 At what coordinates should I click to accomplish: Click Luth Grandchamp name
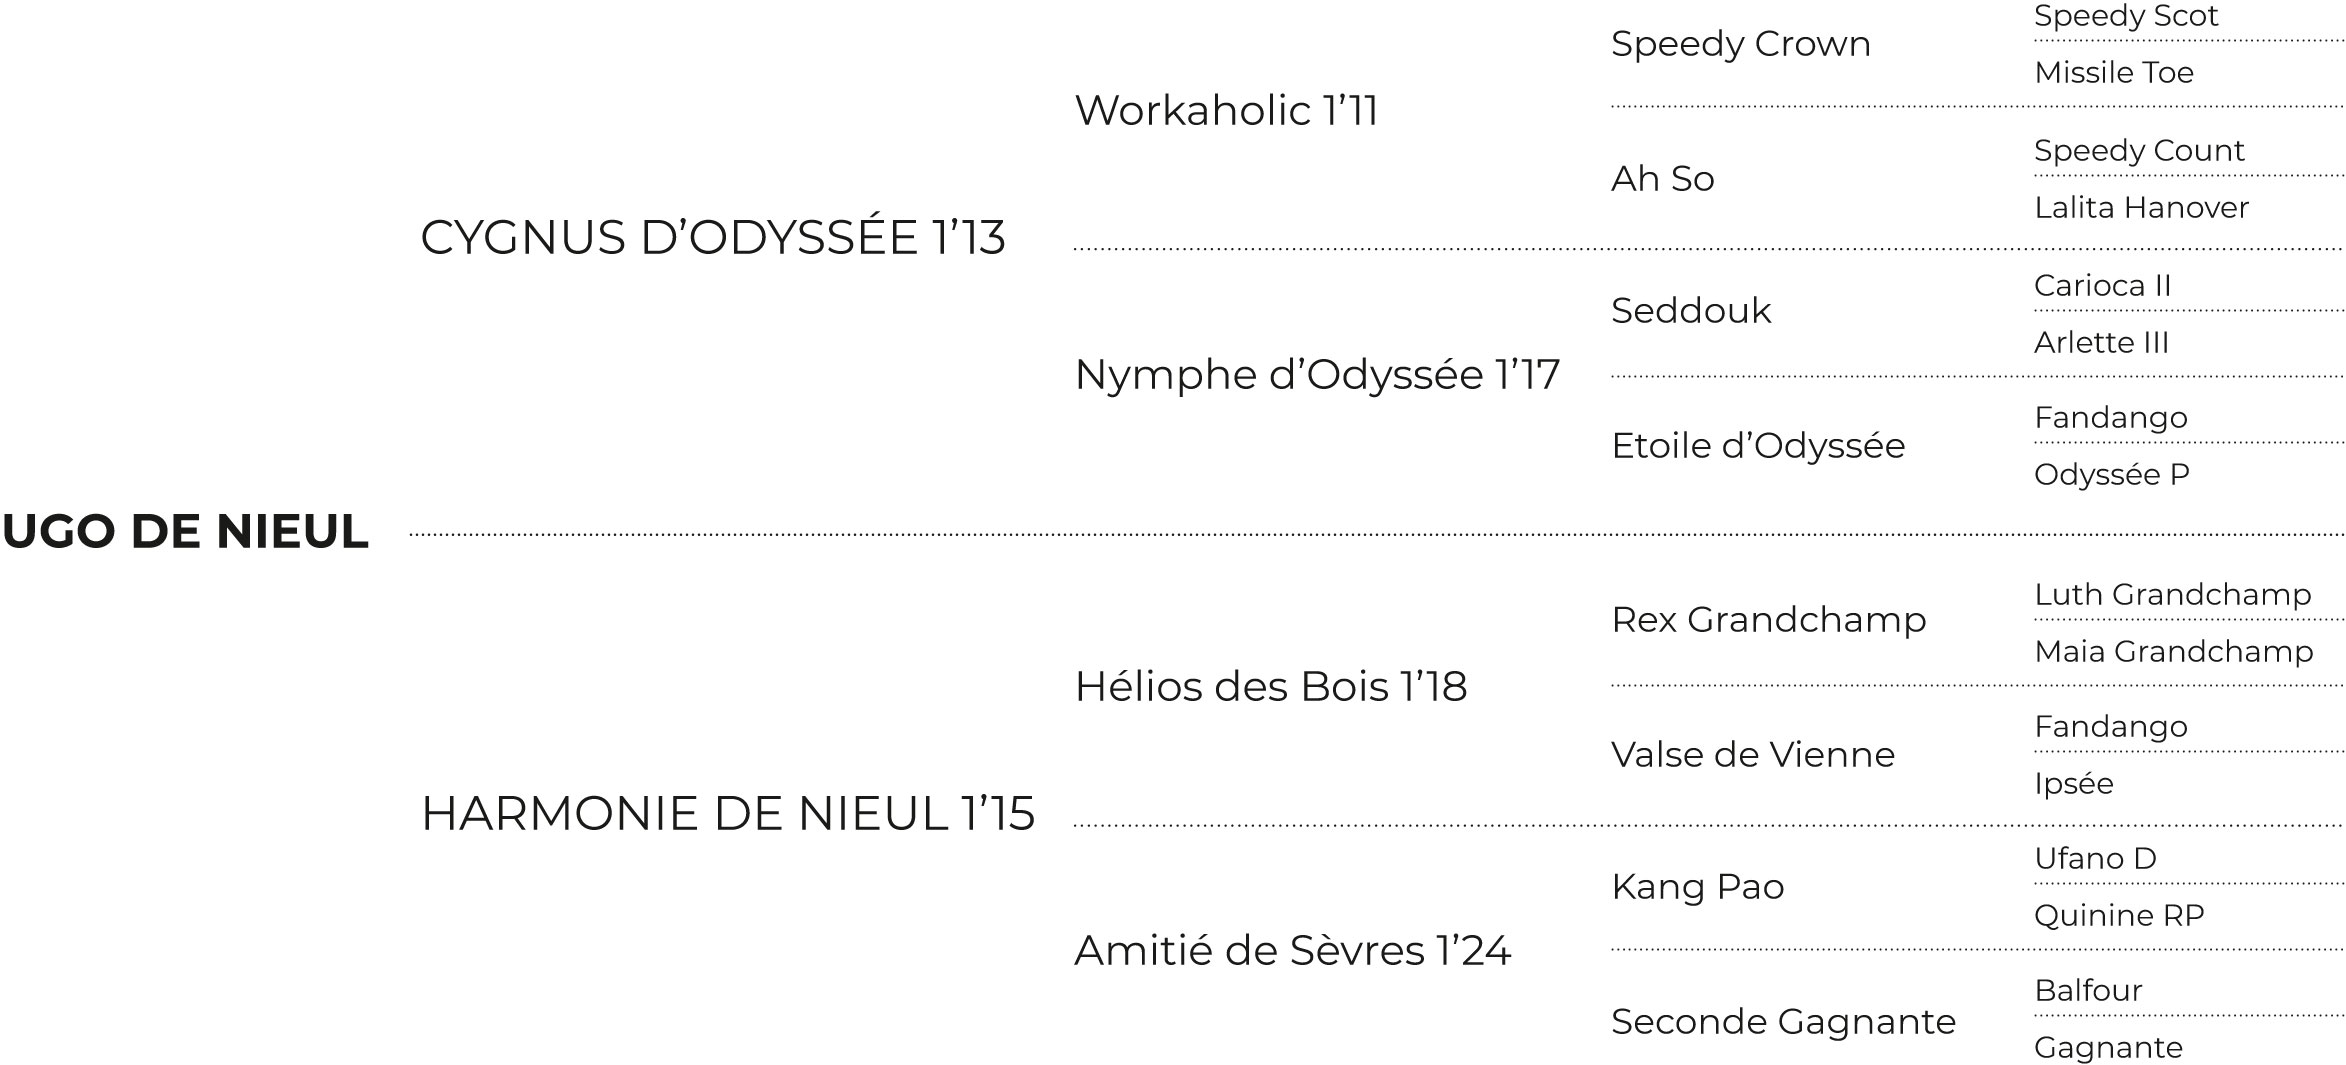tap(2173, 595)
